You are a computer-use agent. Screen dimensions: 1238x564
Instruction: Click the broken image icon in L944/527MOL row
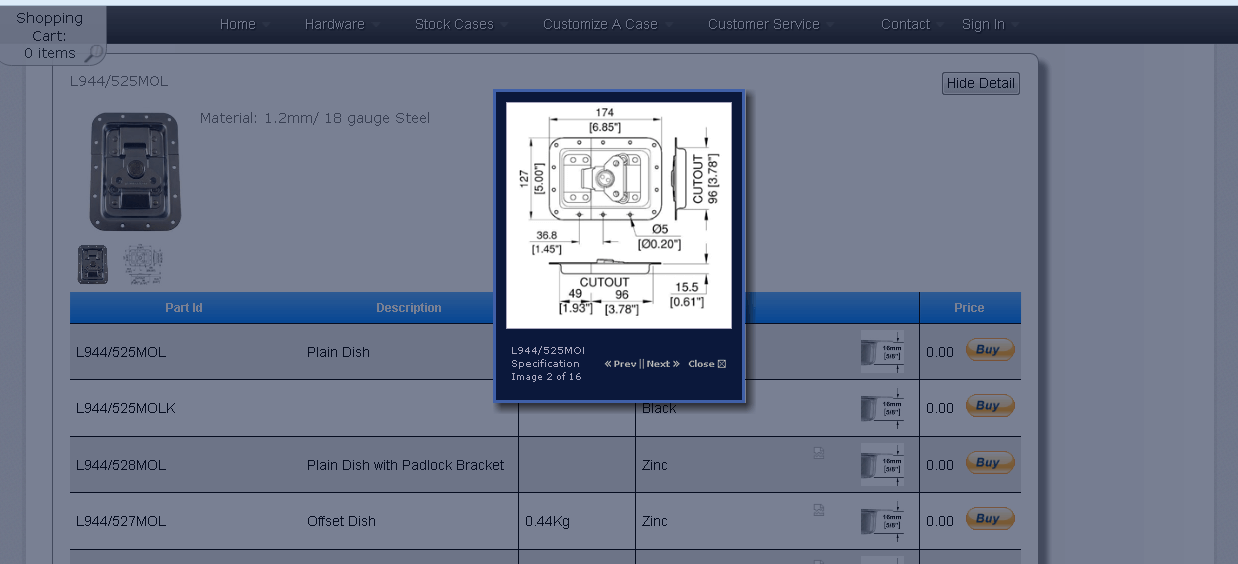pyautogui.click(x=819, y=510)
